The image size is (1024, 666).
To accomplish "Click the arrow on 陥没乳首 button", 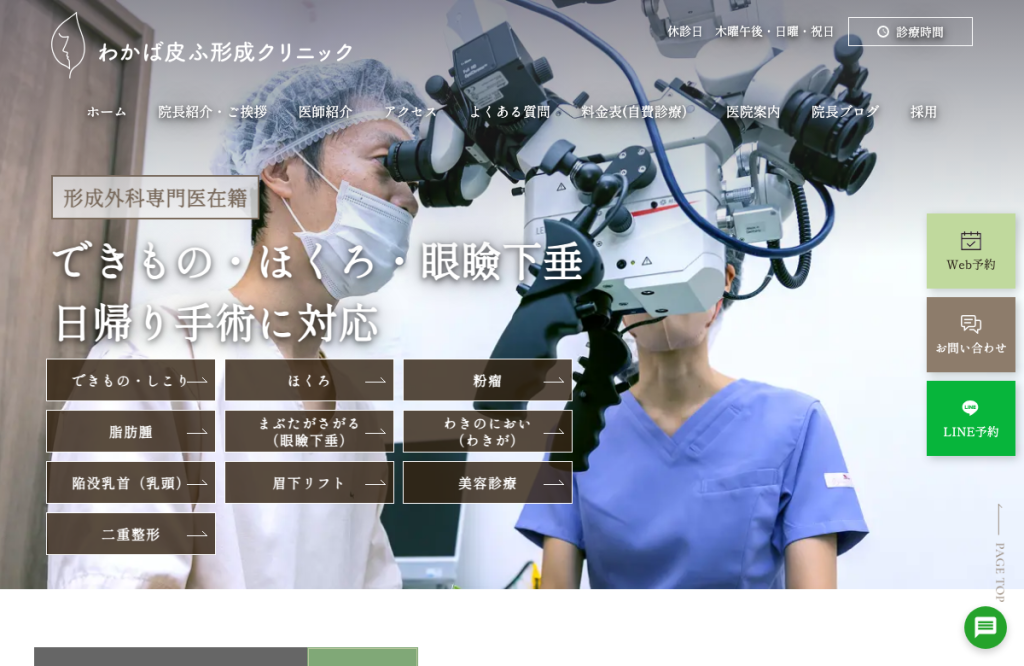I will pos(197,483).
